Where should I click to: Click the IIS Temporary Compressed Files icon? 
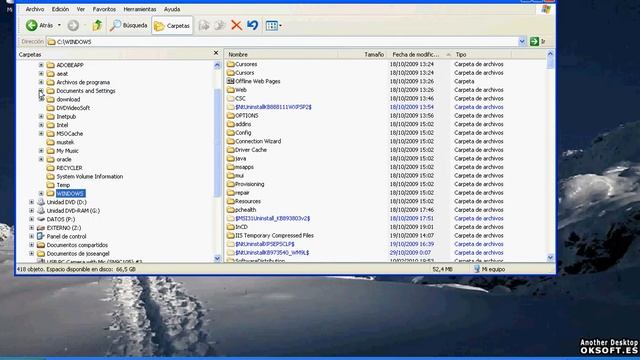click(231, 236)
